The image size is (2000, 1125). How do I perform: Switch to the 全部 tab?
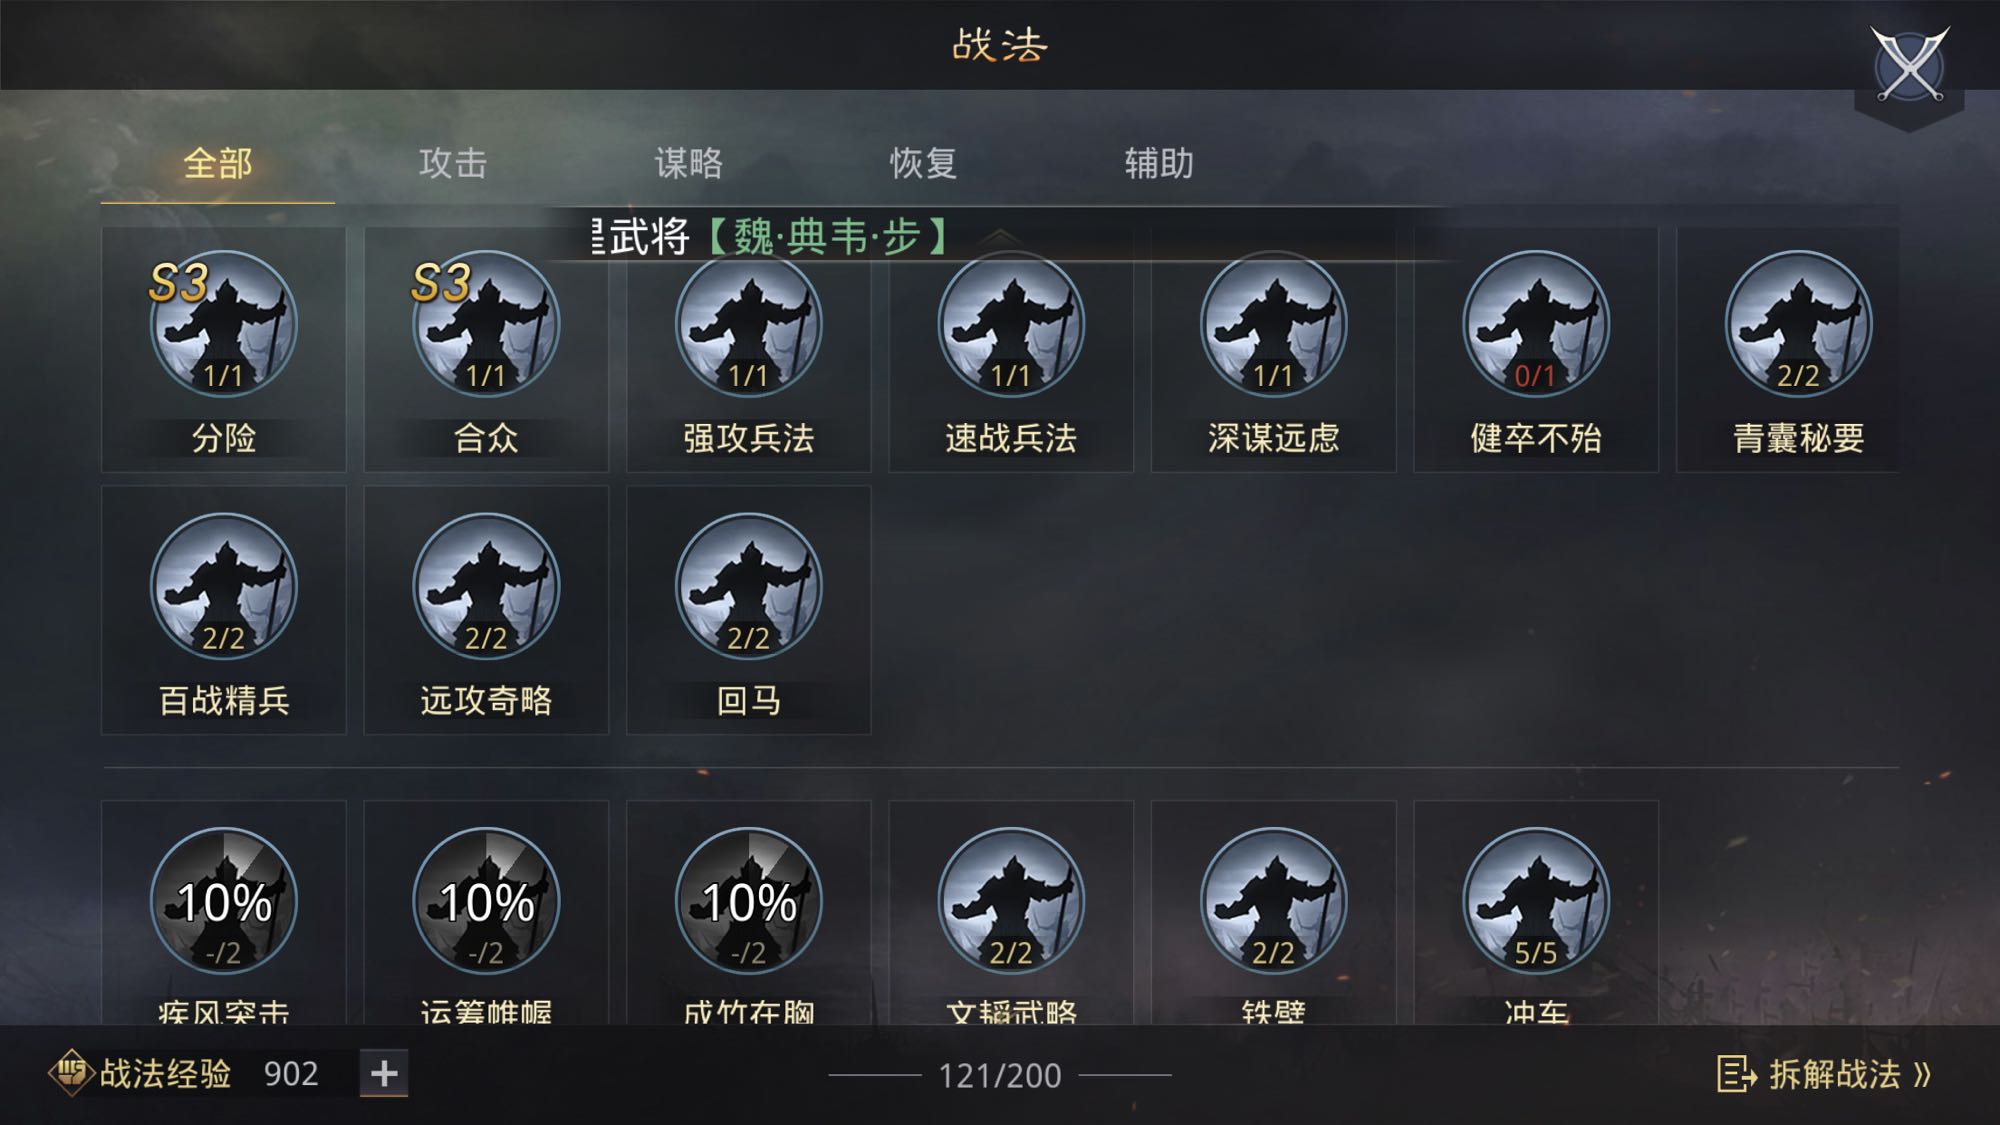click(218, 163)
